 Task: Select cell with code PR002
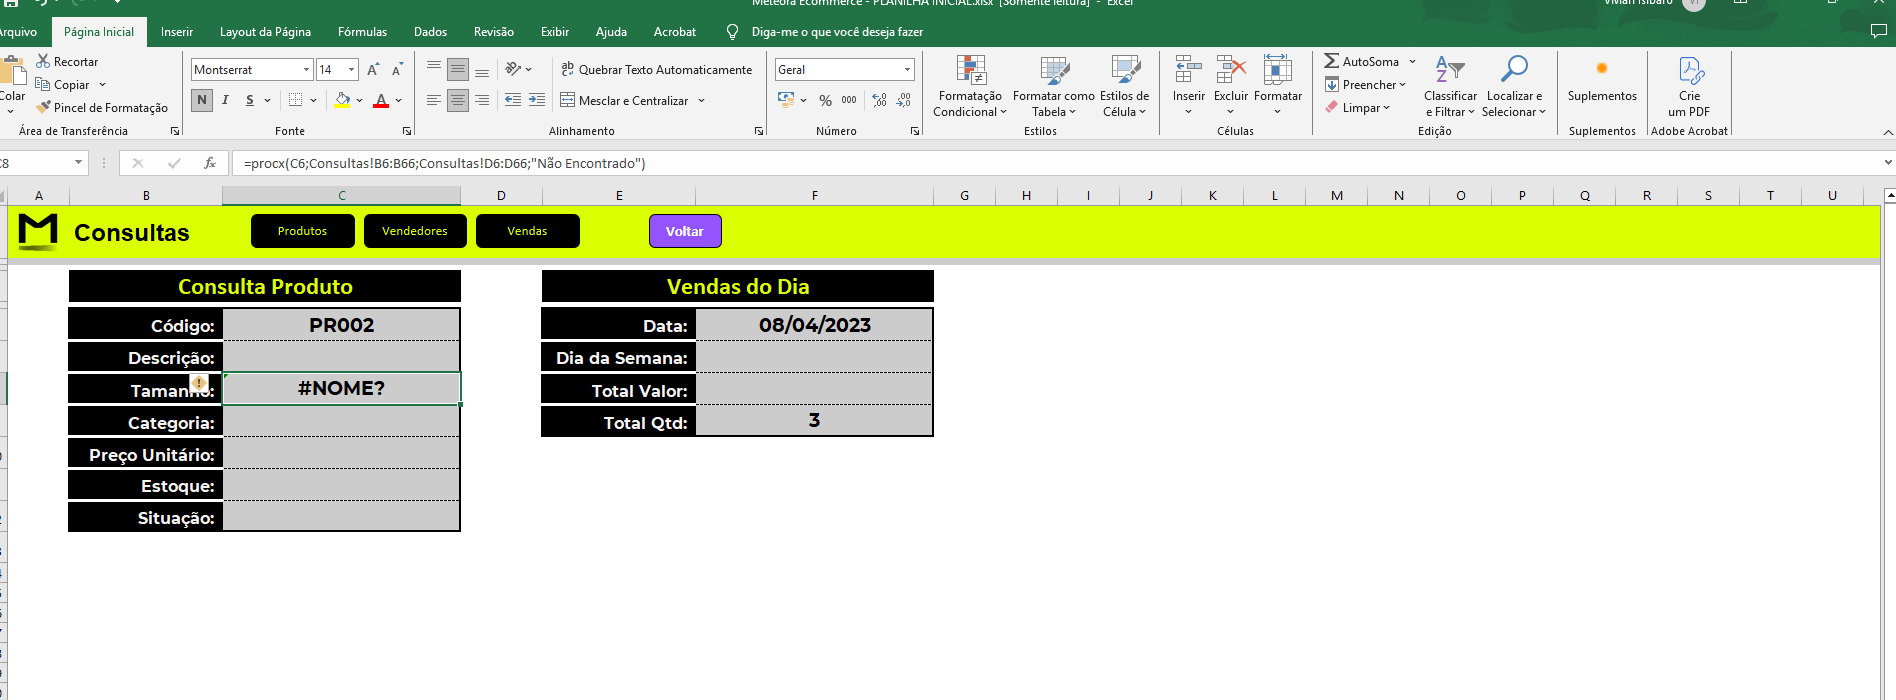coord(342,325)
